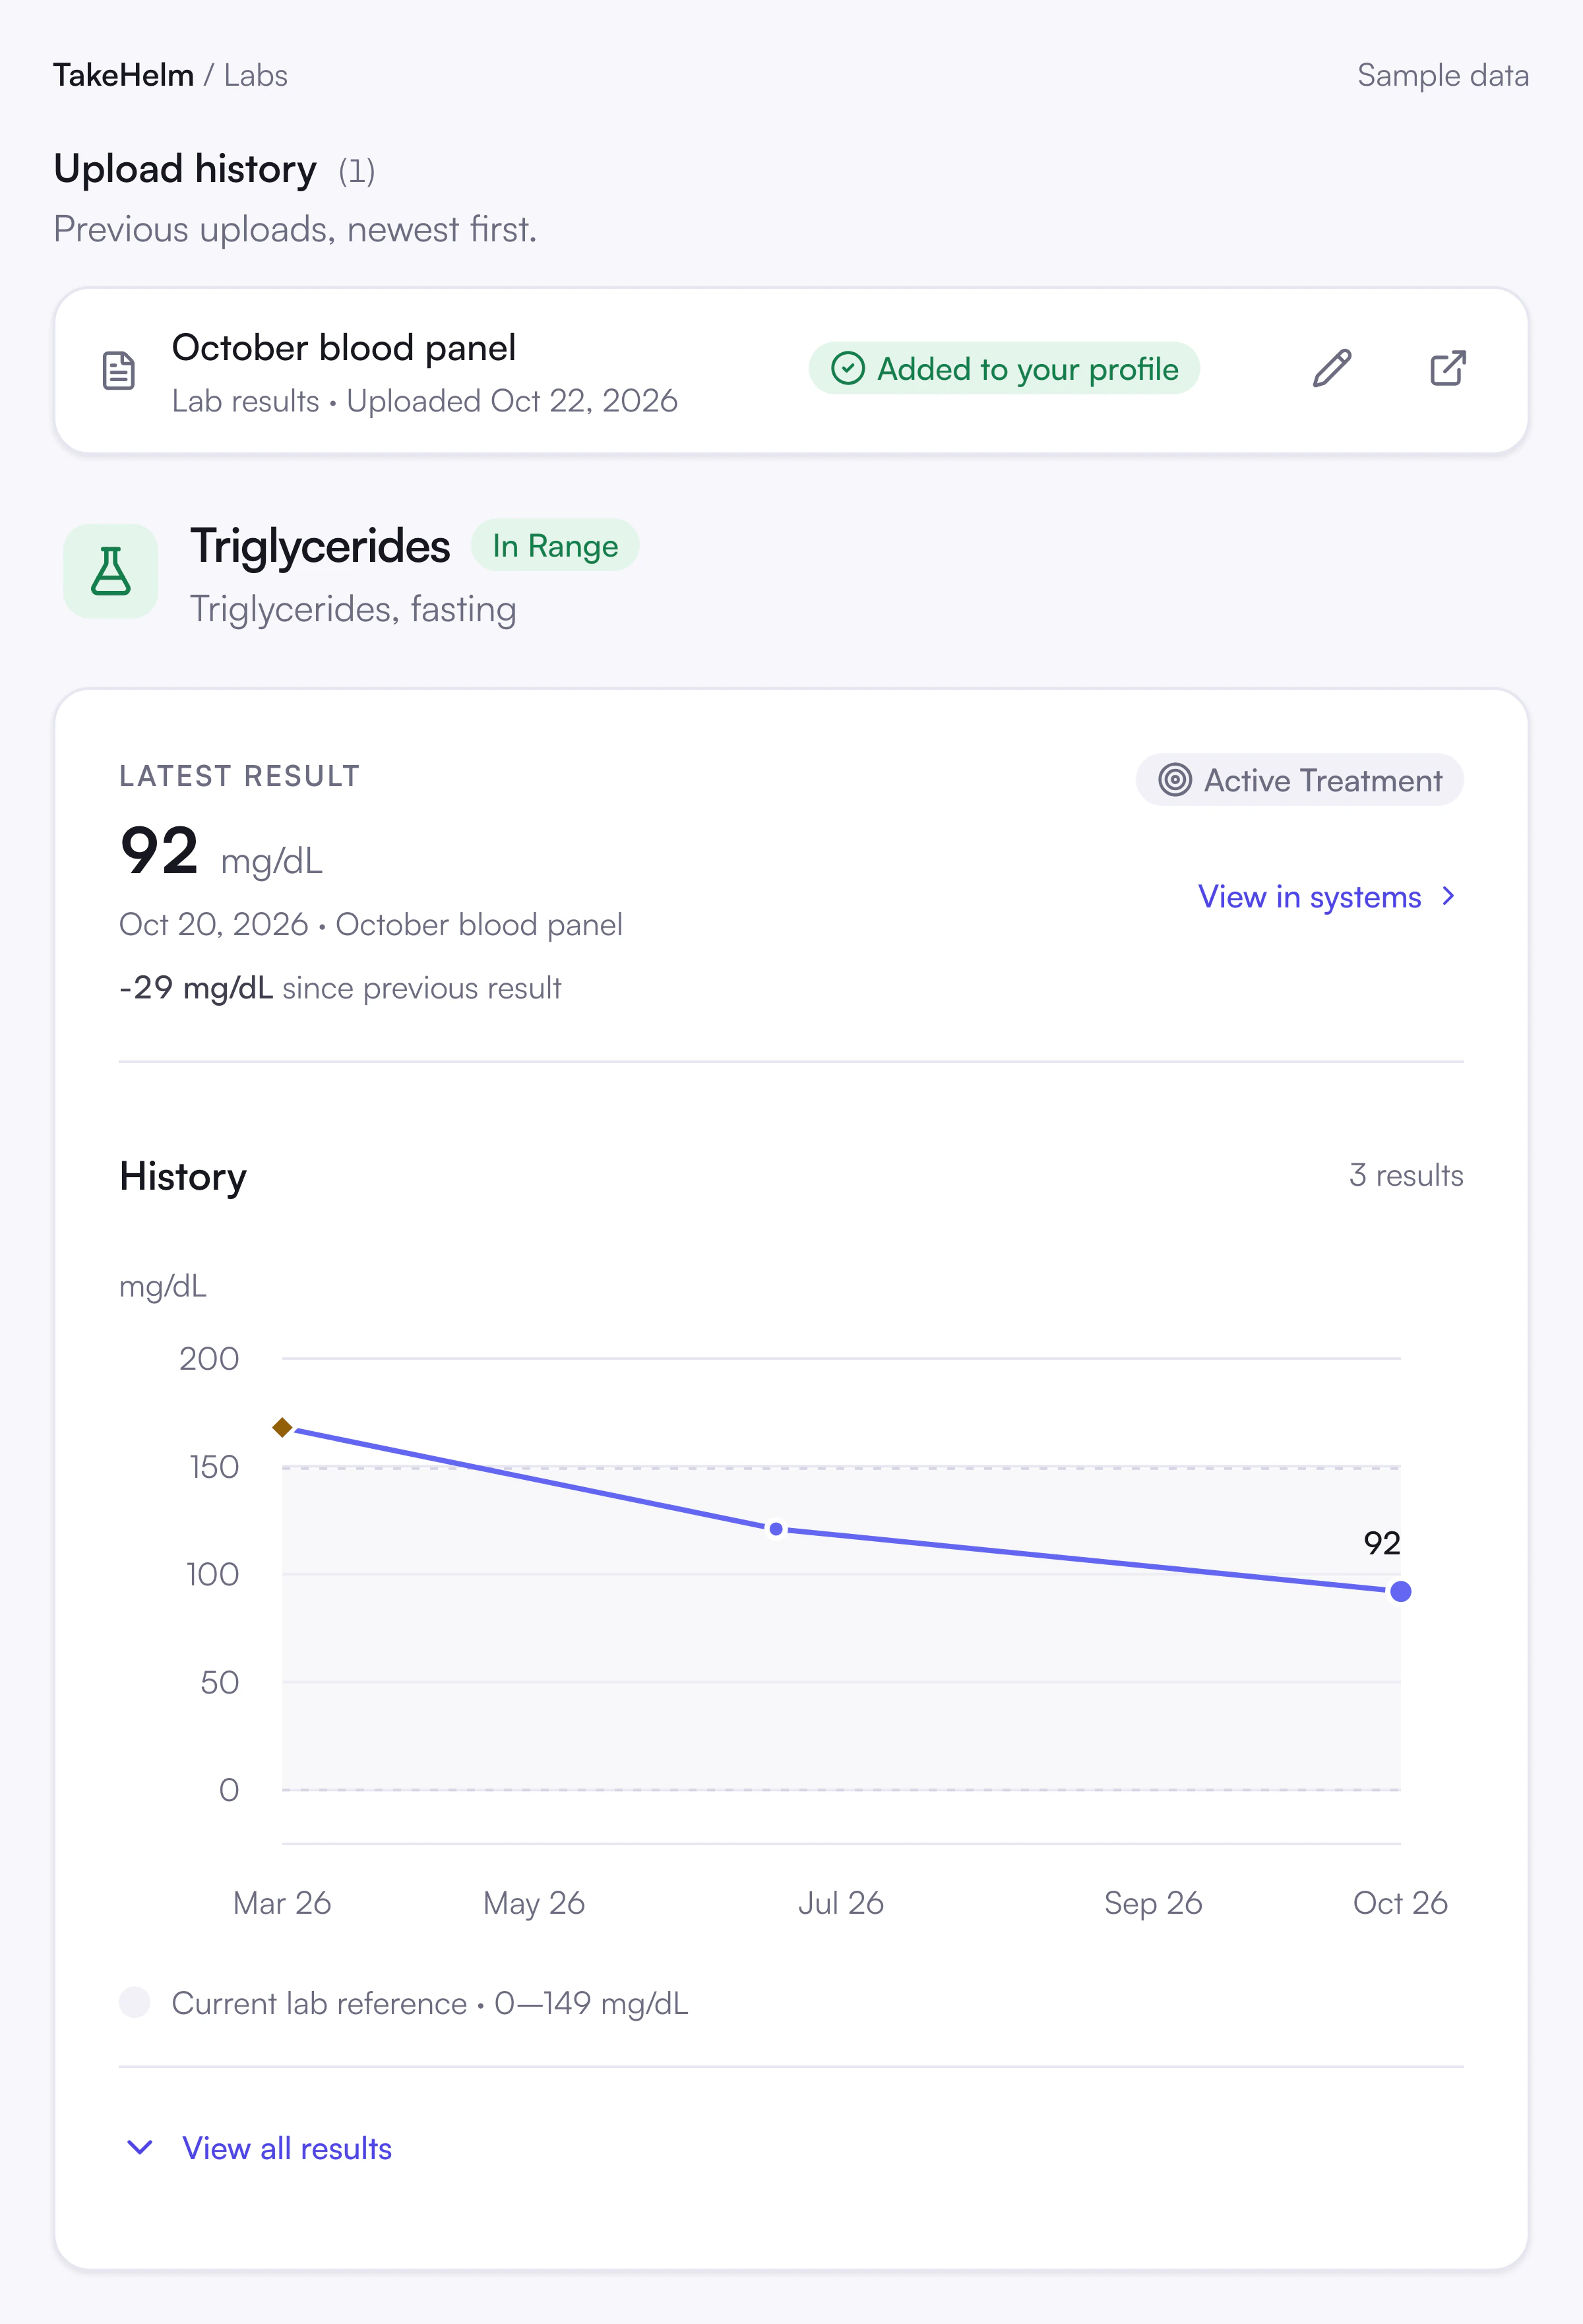This screenshot has height=2324, width=1583.
Task: Click the October blood panel title
Action: [x=344, y=347]
